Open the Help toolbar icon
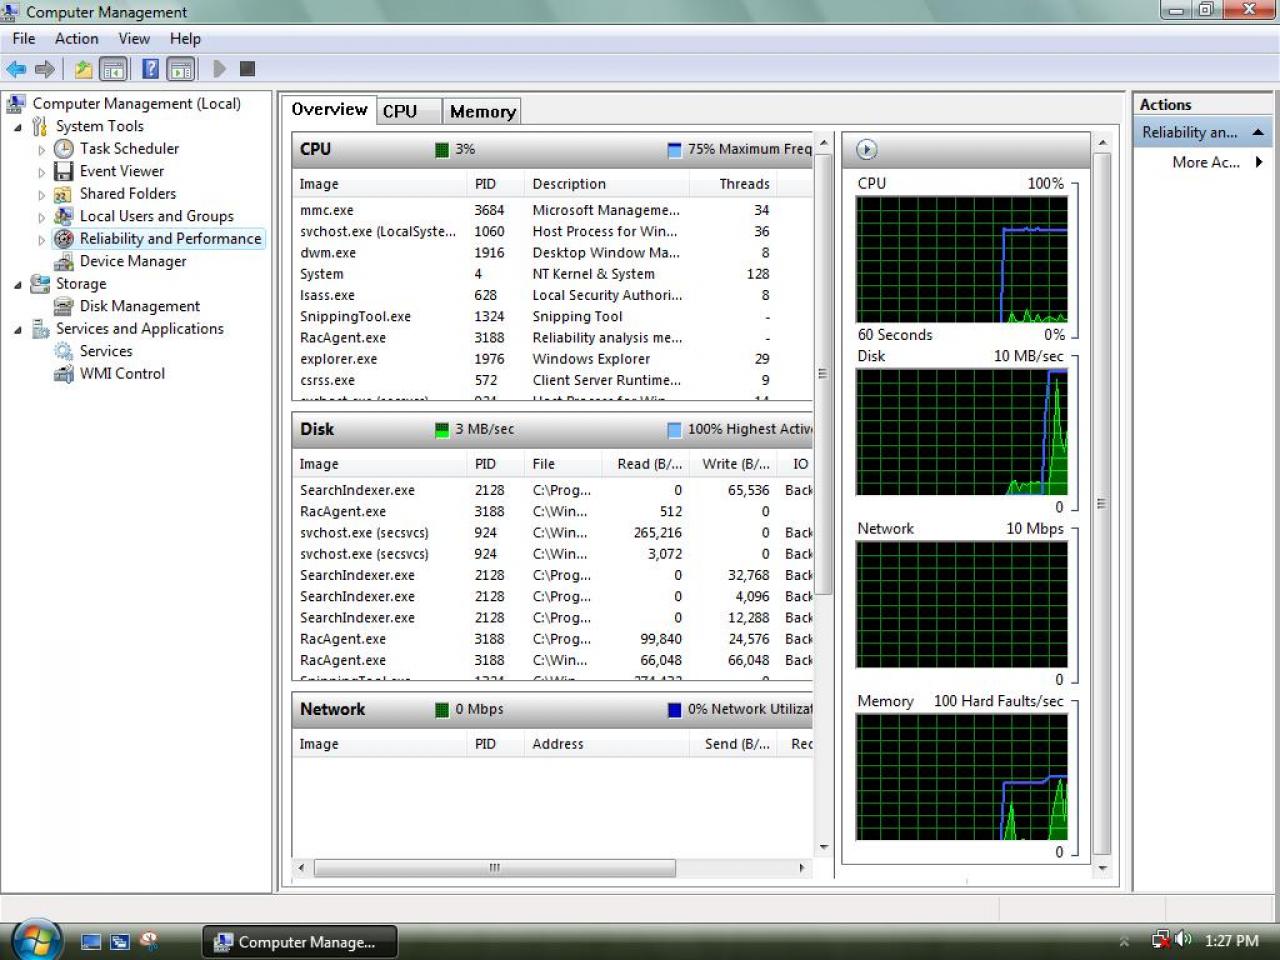 (x=150, y=69)
